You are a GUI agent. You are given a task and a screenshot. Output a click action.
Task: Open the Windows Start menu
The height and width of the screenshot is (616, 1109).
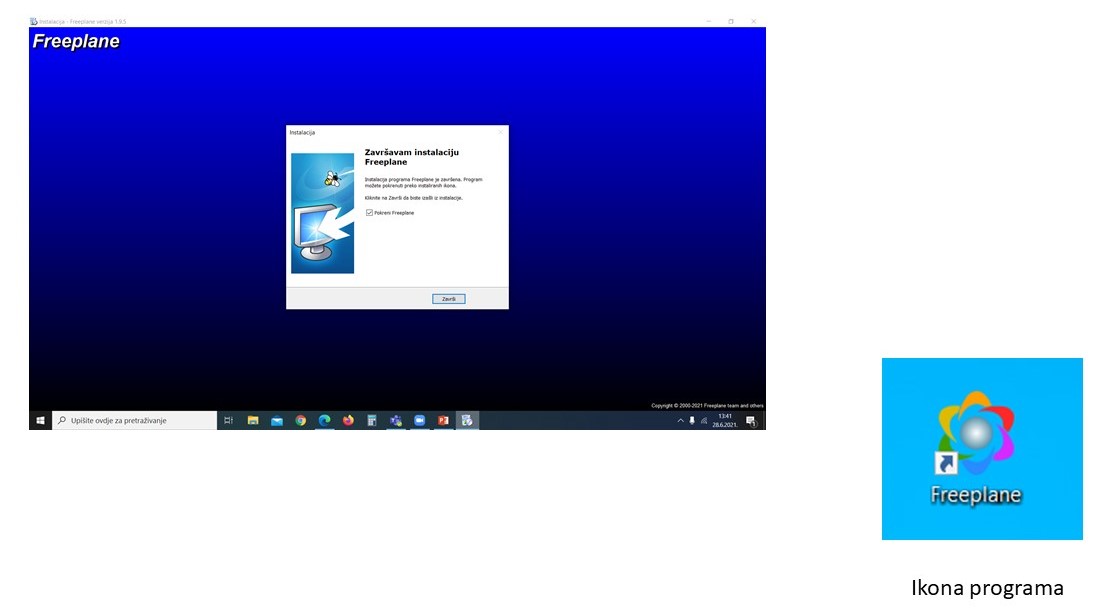(x=40, y=420)
